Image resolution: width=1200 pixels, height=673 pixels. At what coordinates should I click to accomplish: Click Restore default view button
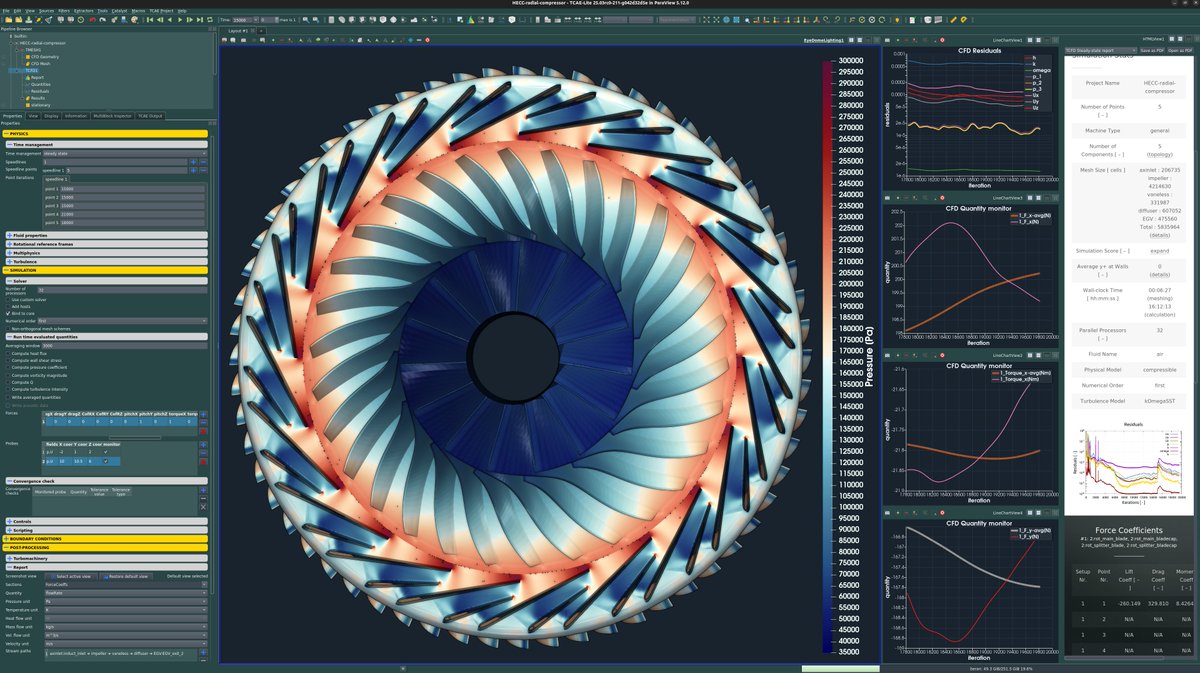tap(126, 576)
